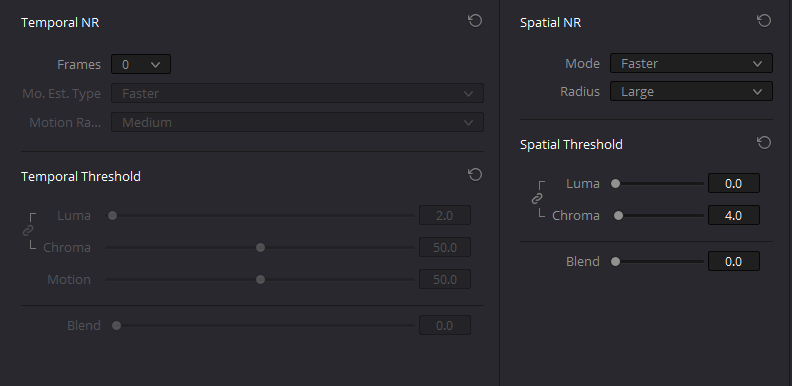792x386 pixels.
Task: Click the Temporal Luma slider handle
Action: pos(113,216)
